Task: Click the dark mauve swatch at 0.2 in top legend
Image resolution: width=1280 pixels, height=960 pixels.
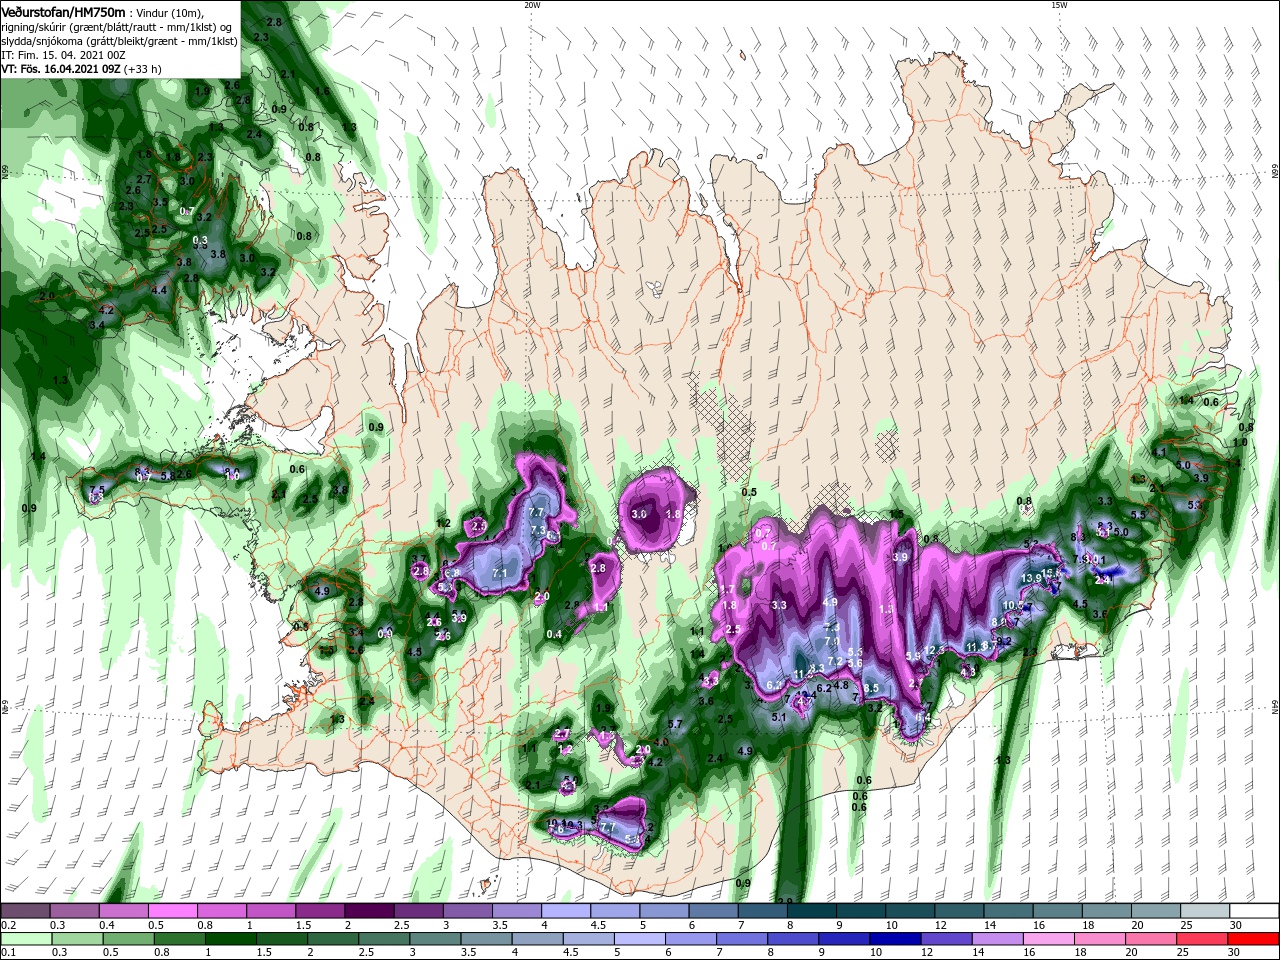Action: coord(25,910)
